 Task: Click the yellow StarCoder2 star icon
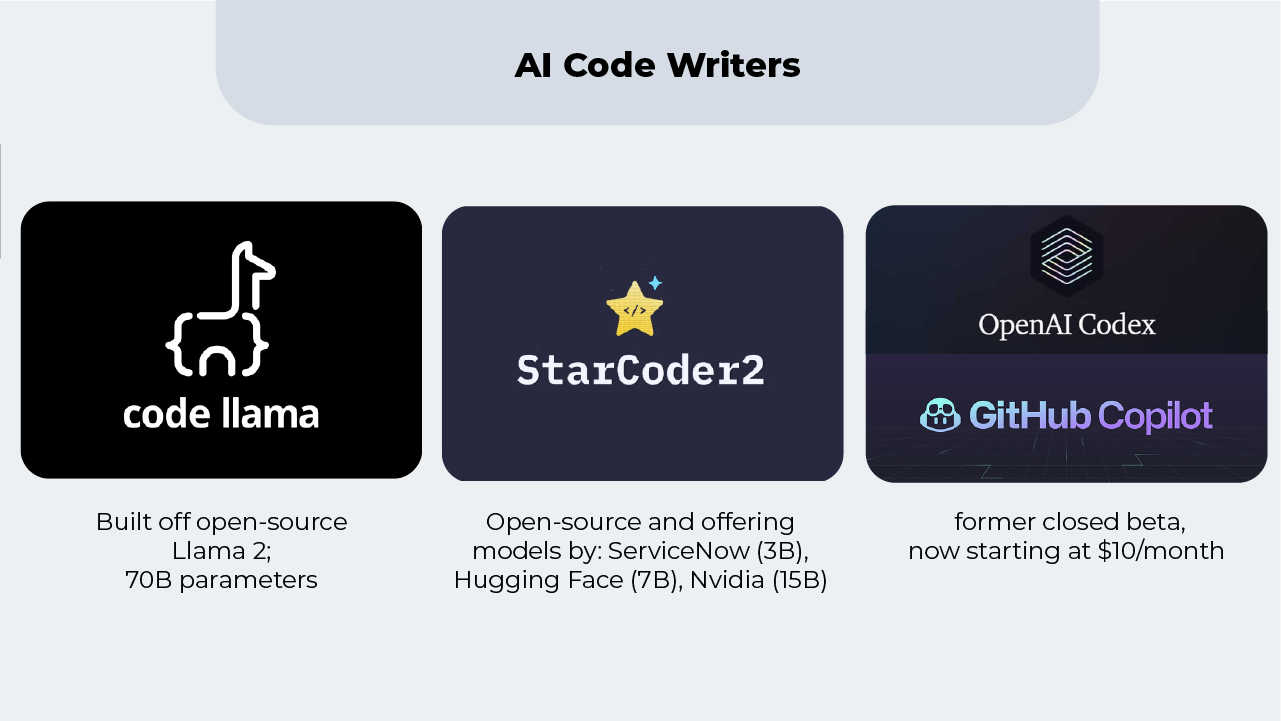634,309
